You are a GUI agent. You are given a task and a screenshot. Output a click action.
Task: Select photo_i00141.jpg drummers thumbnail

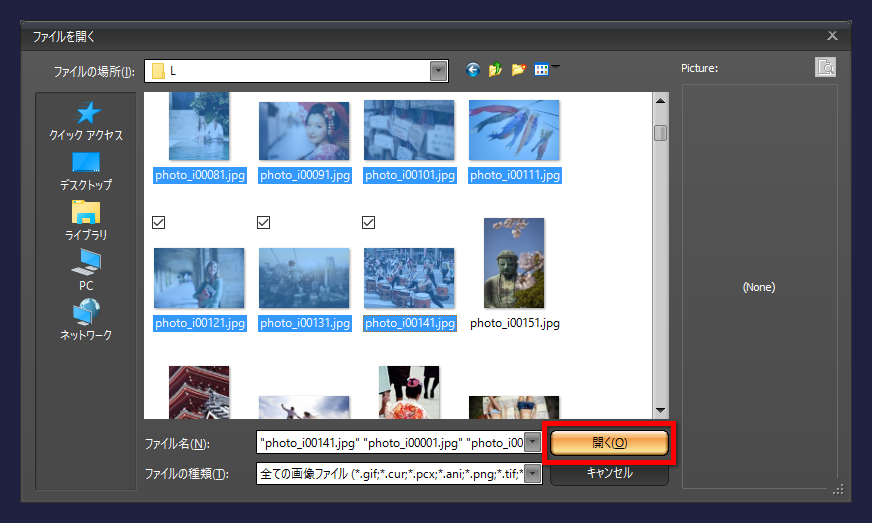[x=409, y=278]
